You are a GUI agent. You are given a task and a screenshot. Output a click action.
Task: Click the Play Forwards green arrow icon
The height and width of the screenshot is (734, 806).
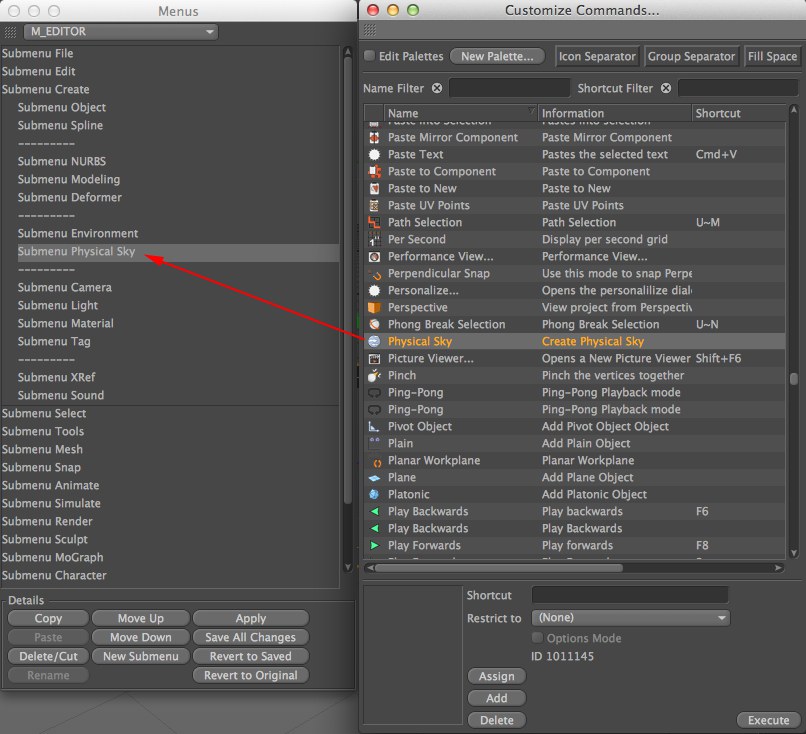tap(374, 546)
